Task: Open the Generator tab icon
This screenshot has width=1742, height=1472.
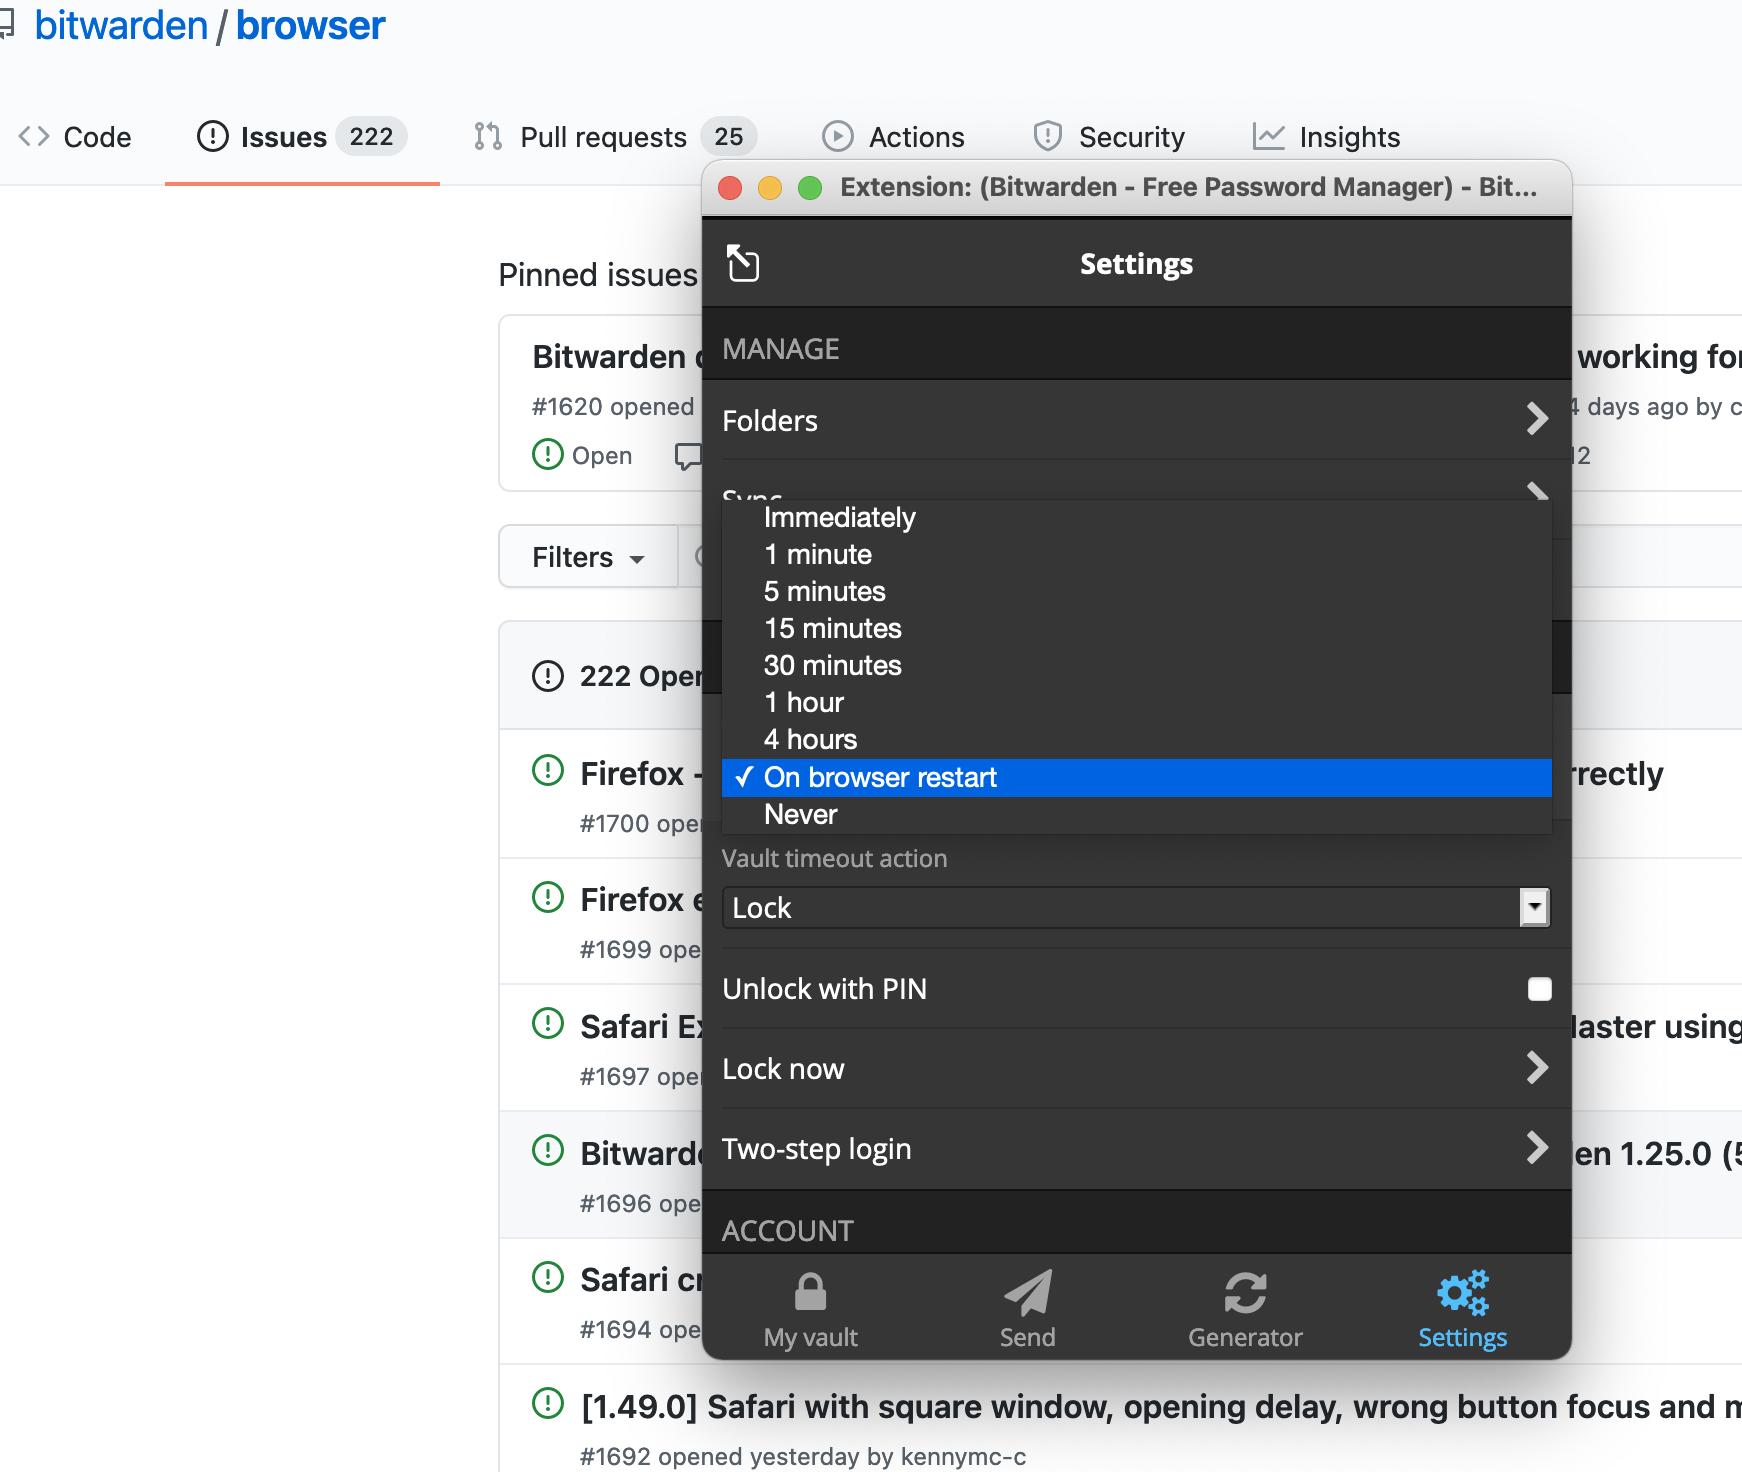Action: (1245, 1295)
